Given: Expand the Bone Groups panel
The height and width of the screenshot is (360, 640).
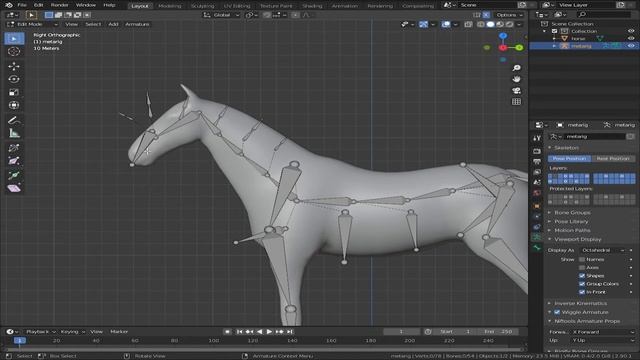Looking at the screenshot, I should pyautogui.click(x=572, y=213).
